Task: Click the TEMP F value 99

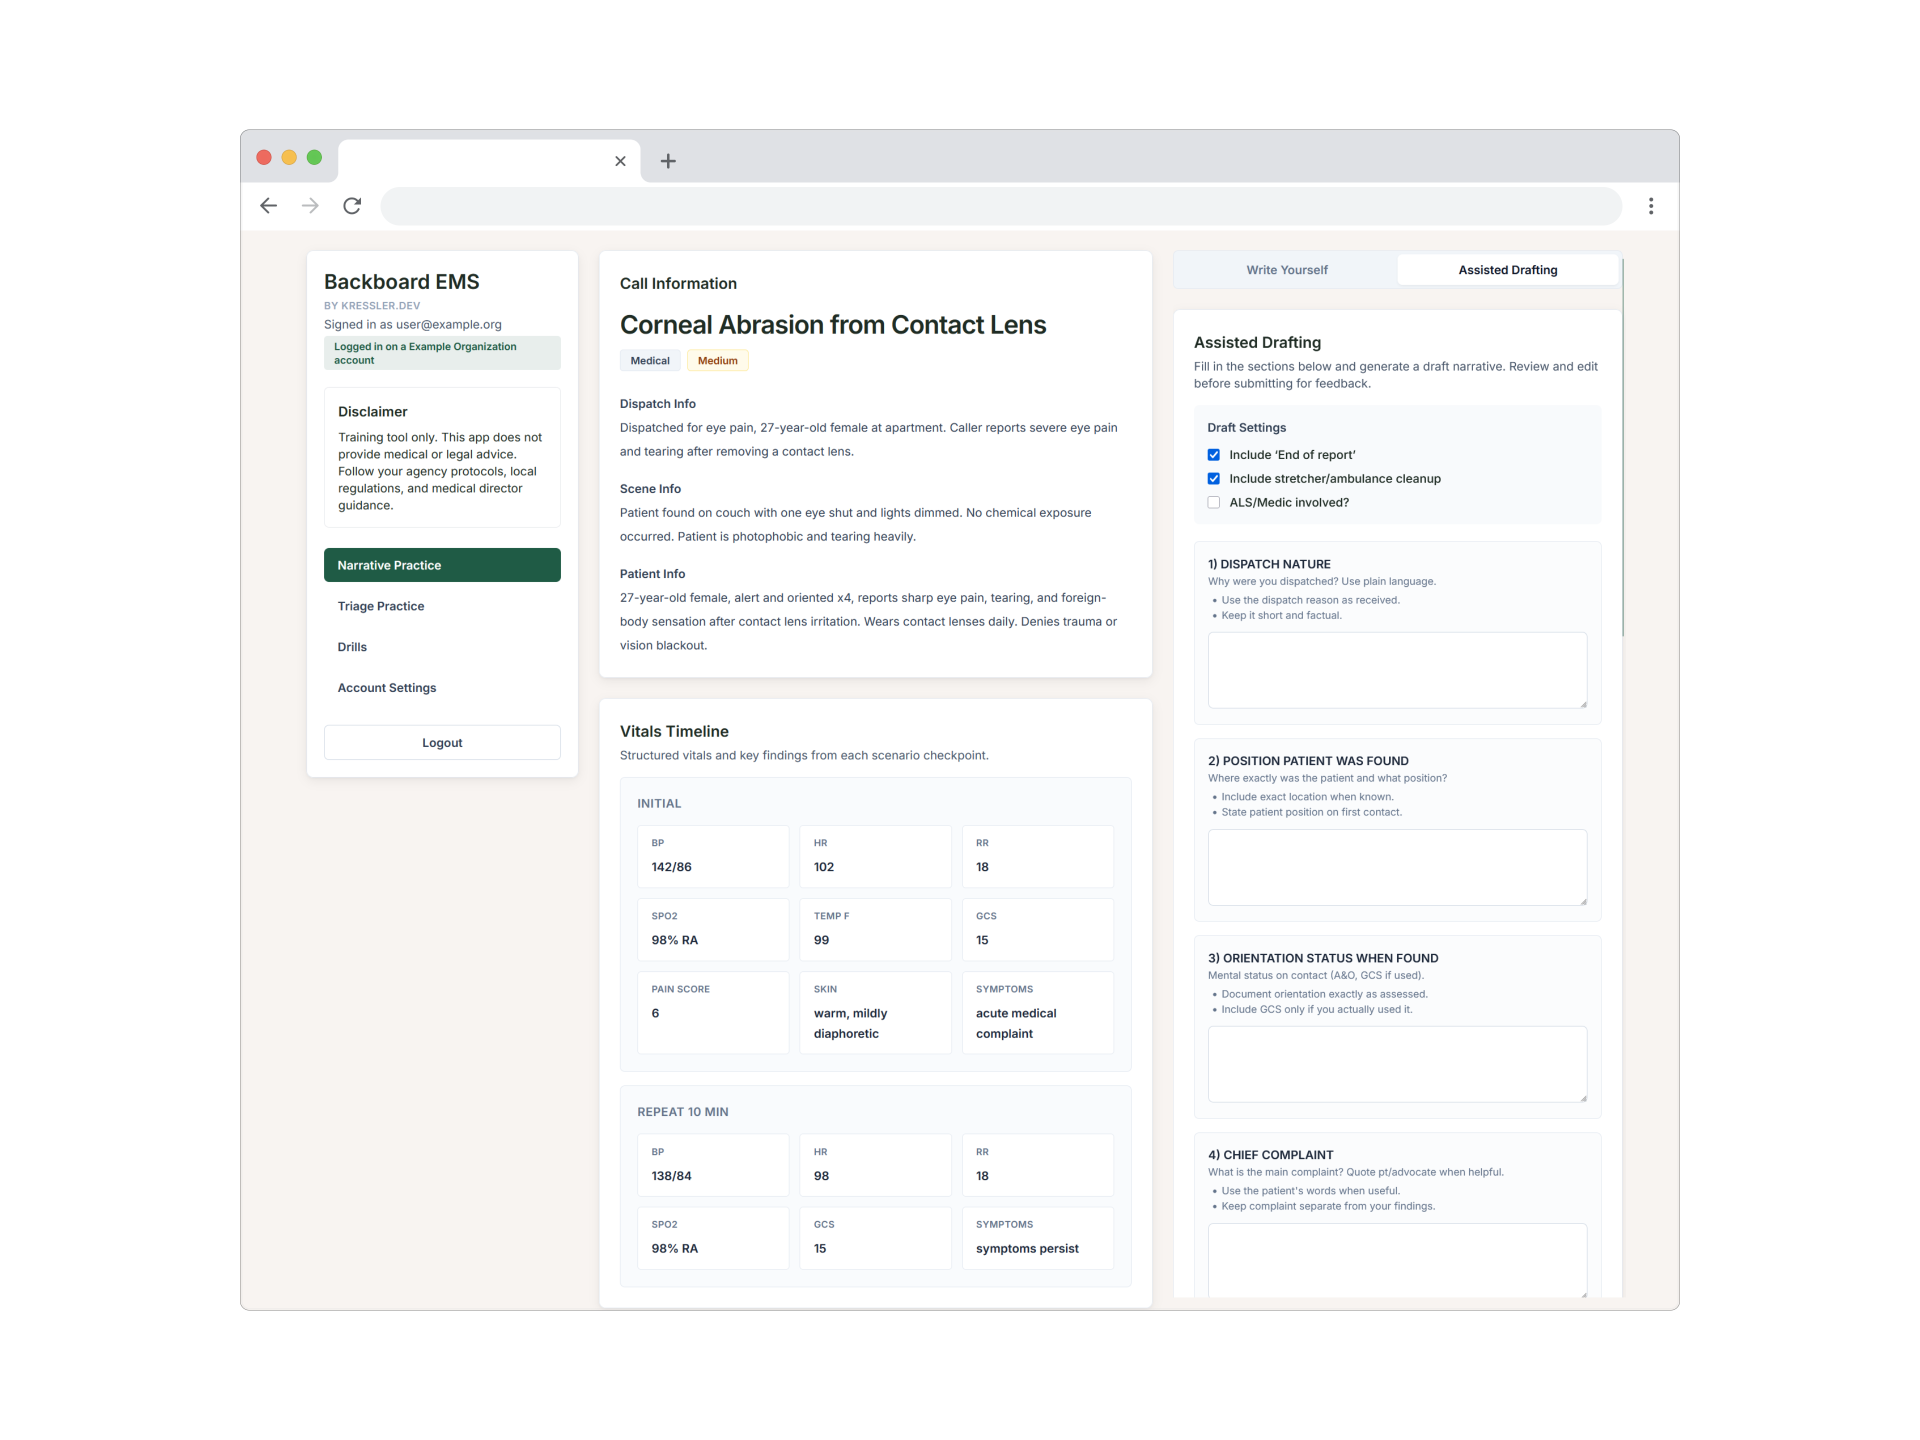Action: [821, 940]
